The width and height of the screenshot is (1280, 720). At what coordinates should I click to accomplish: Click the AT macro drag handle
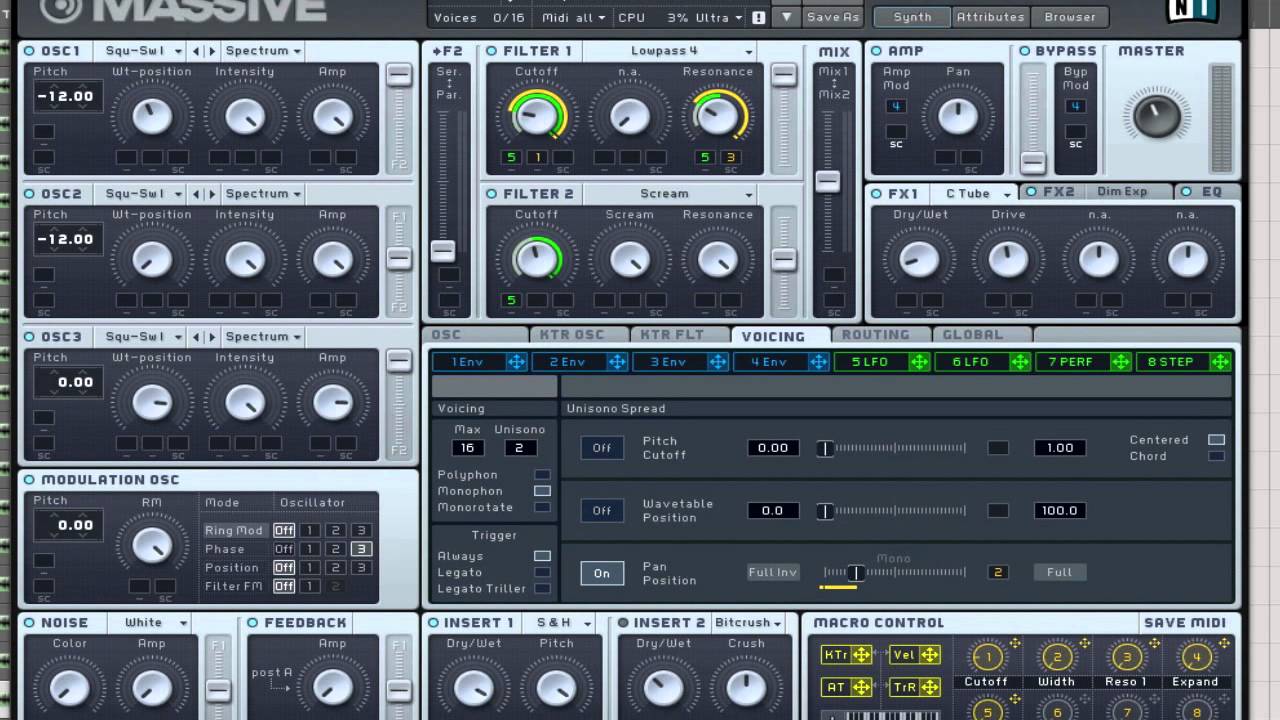point(861,687)
